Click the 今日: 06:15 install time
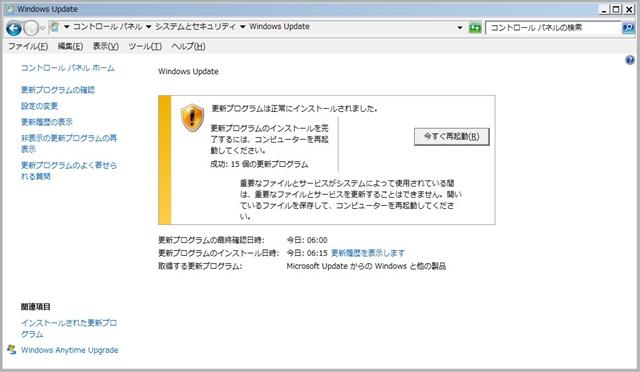Screen dimensions: 640x372 [x=307, y=253]
